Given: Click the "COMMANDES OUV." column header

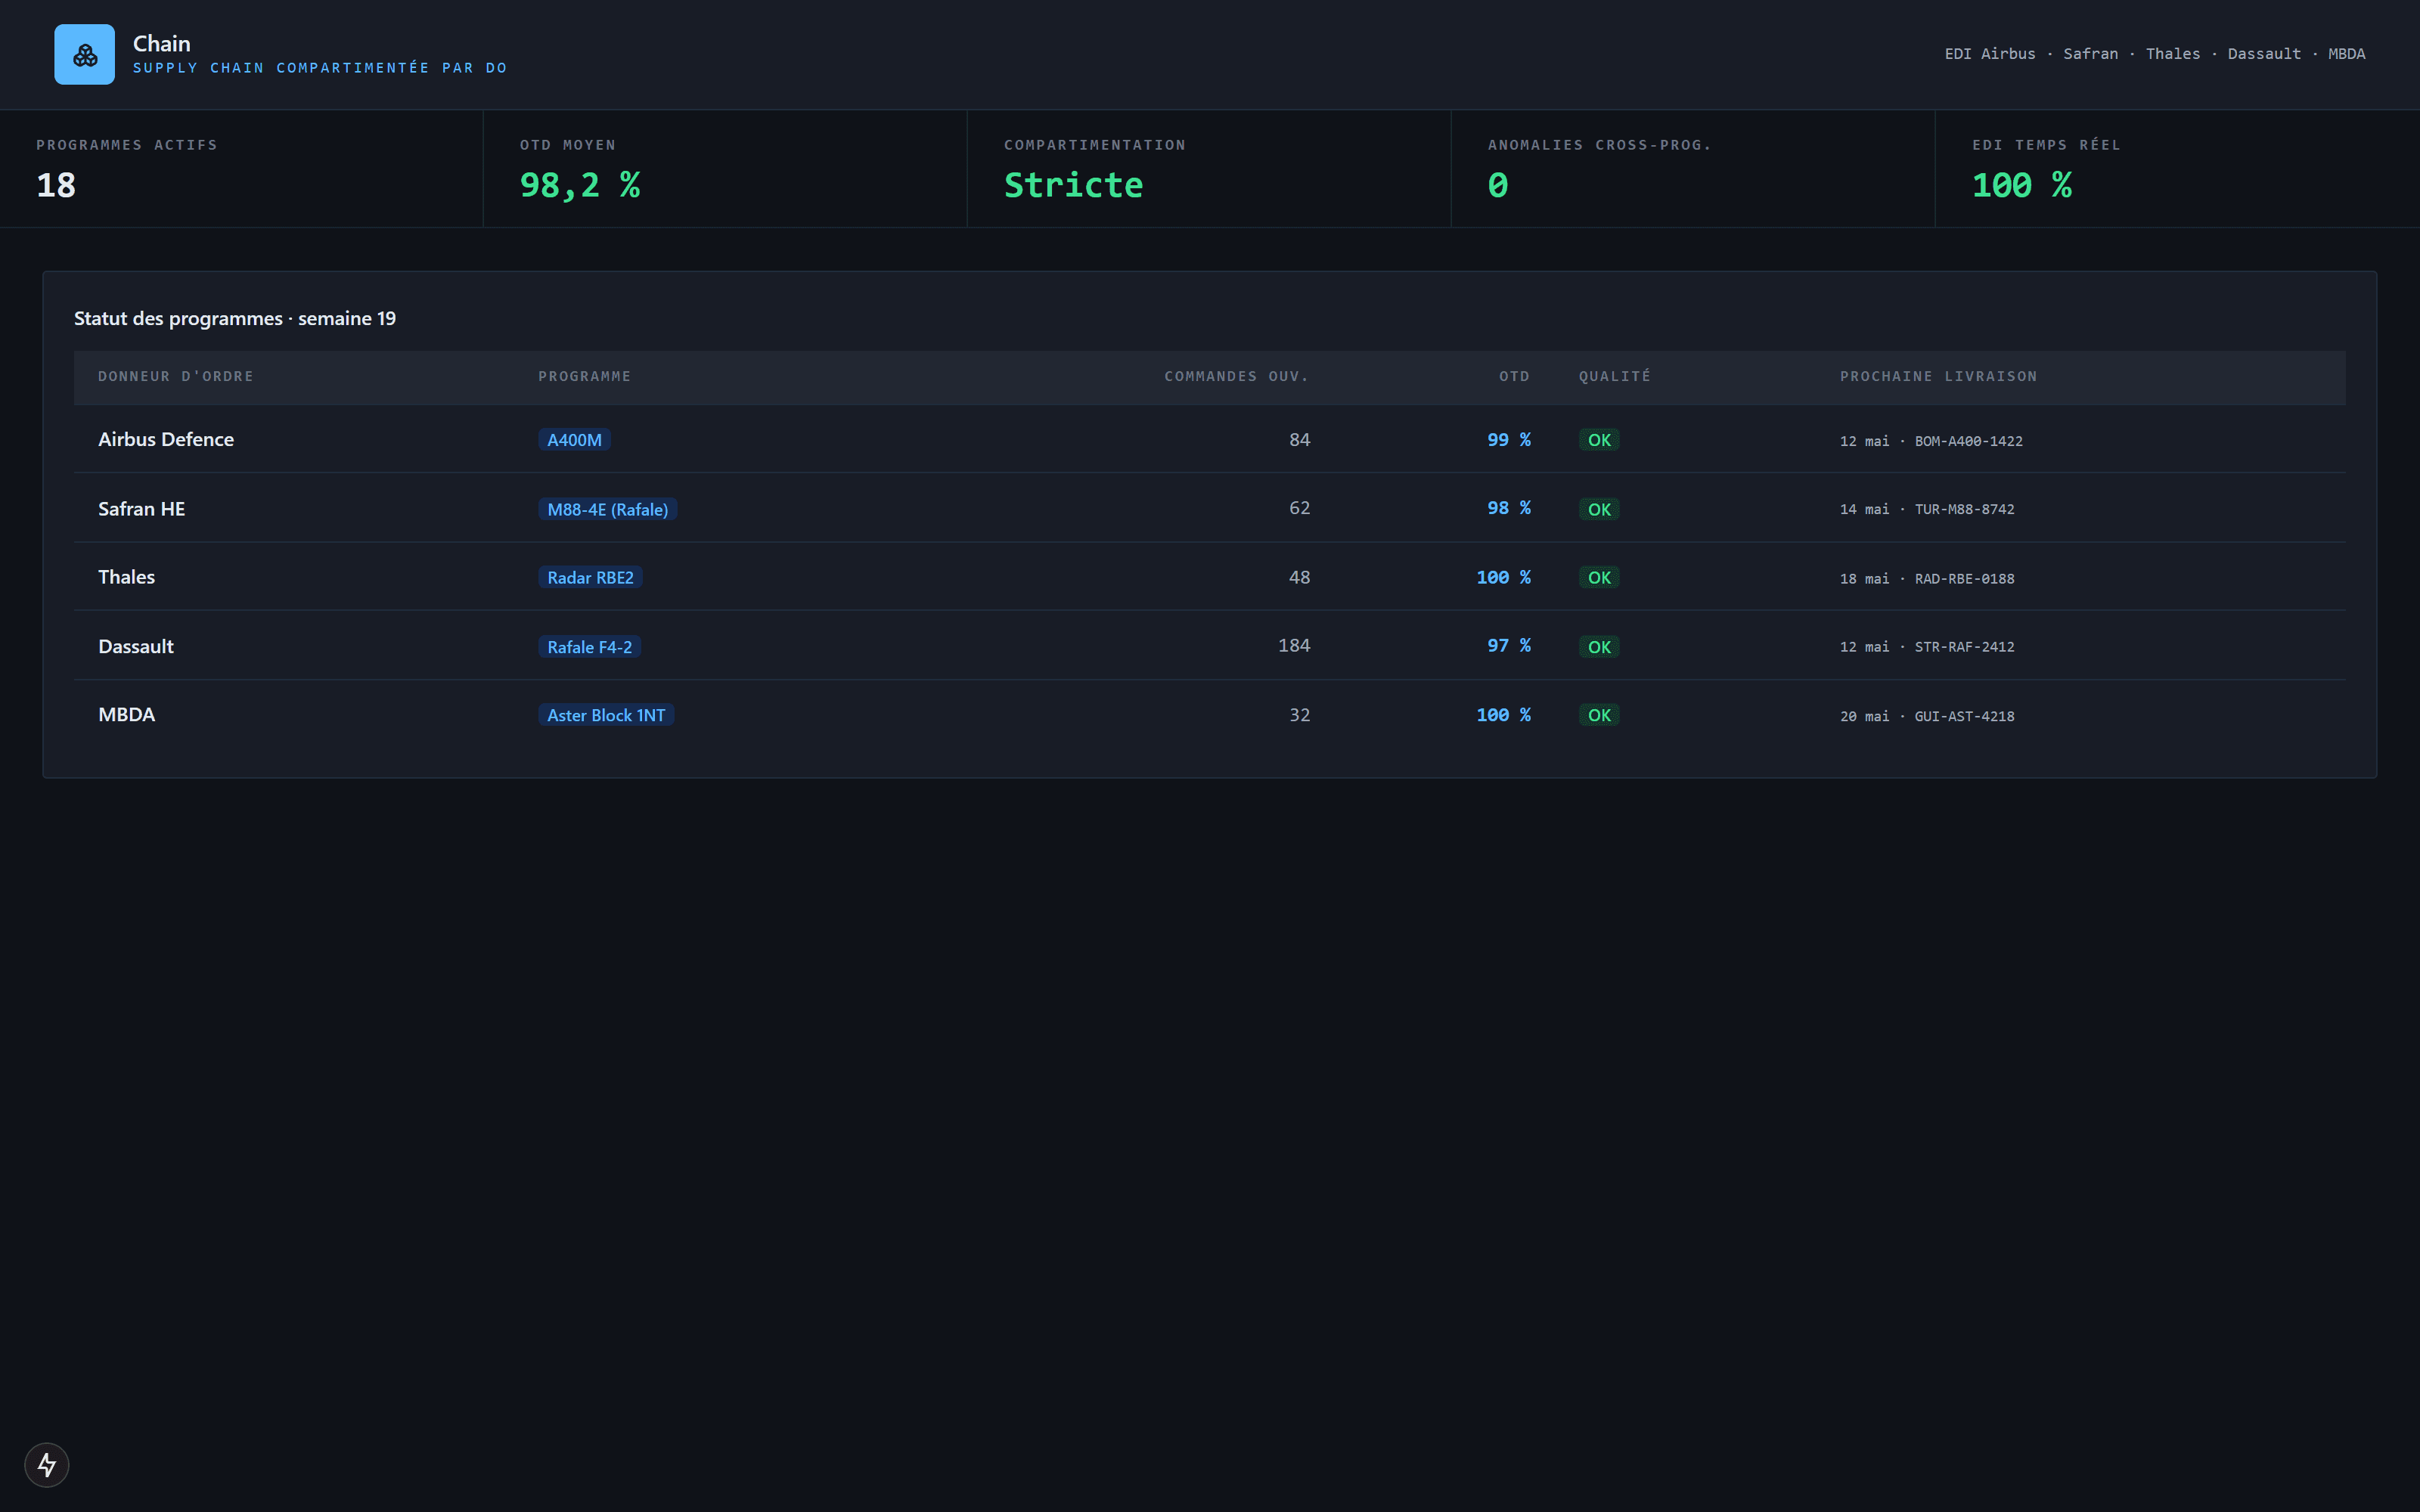Looking at the screenshot, I should pos(1237,376).
